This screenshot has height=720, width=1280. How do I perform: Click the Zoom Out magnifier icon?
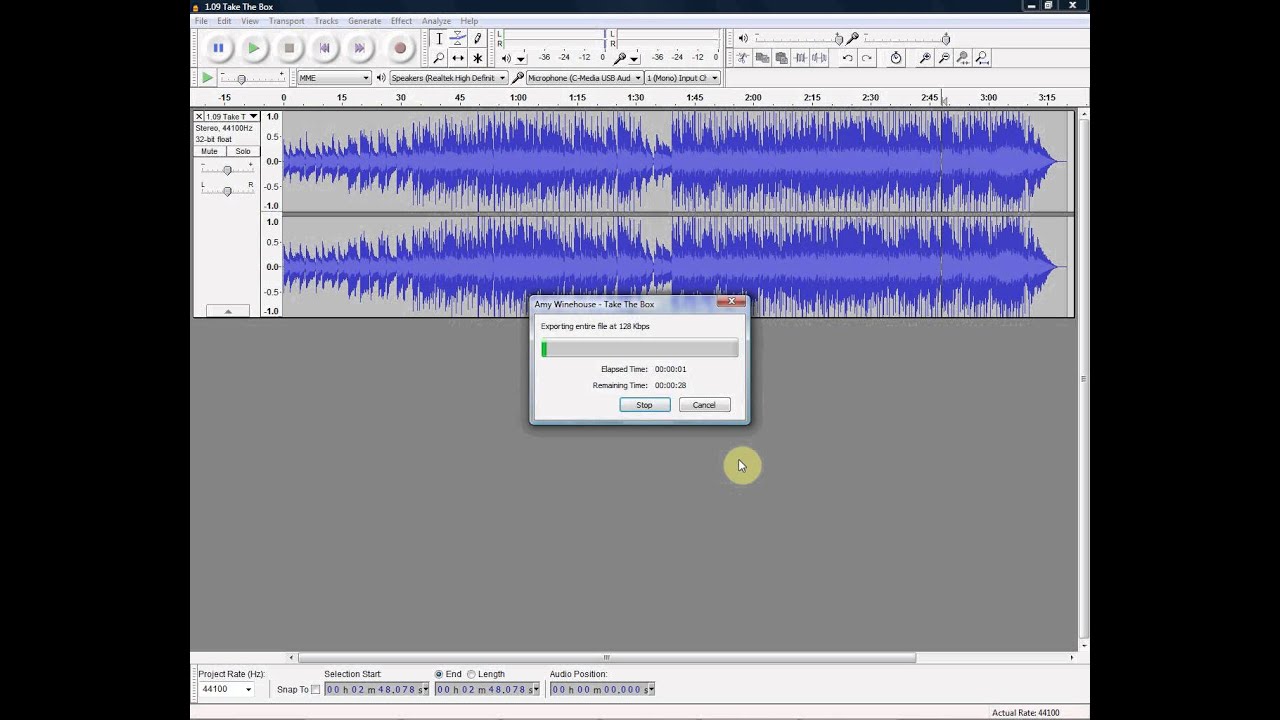pyautogui.click(x=944, y=58)
